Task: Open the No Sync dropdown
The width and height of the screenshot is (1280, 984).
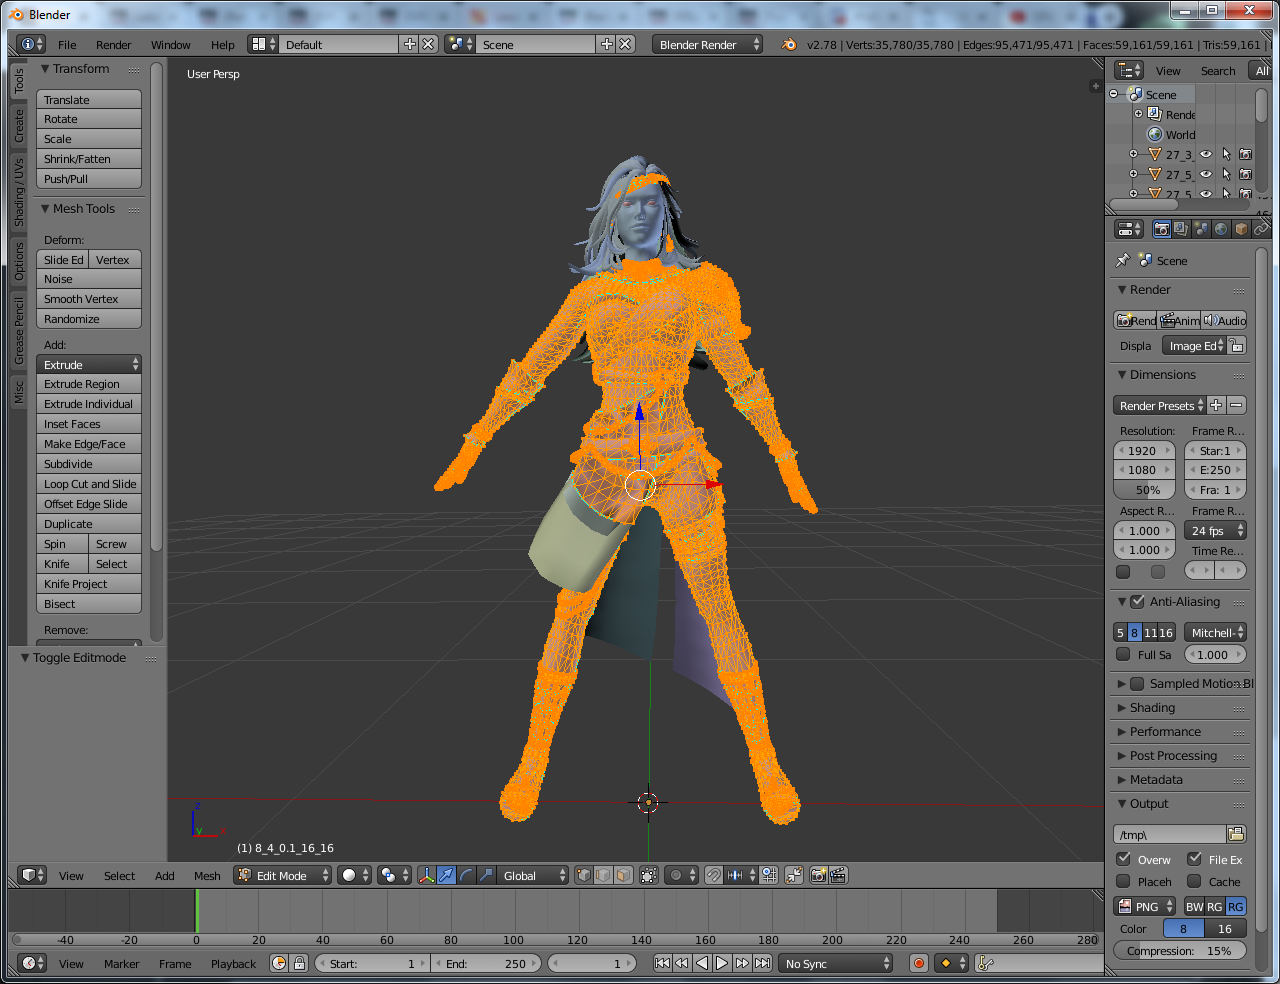Action: pyautogui.click(x=836, y=963)
